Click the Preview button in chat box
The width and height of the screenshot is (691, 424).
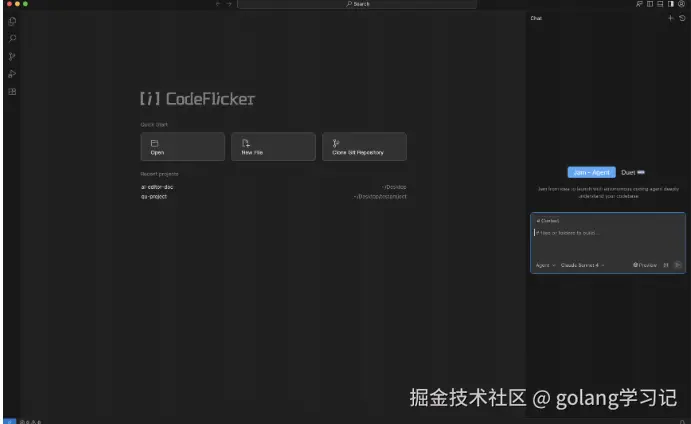click(x=645, y=265)
